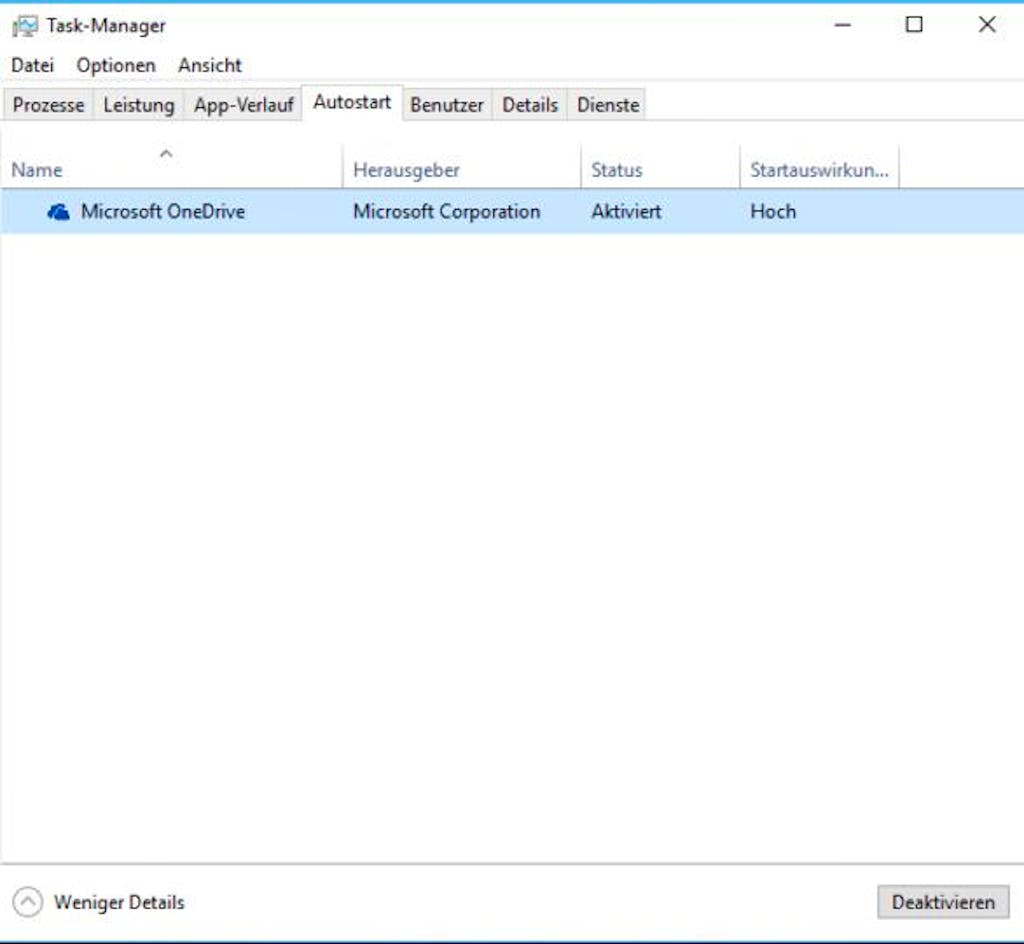Click the Weniger Details label

point(120,902)
